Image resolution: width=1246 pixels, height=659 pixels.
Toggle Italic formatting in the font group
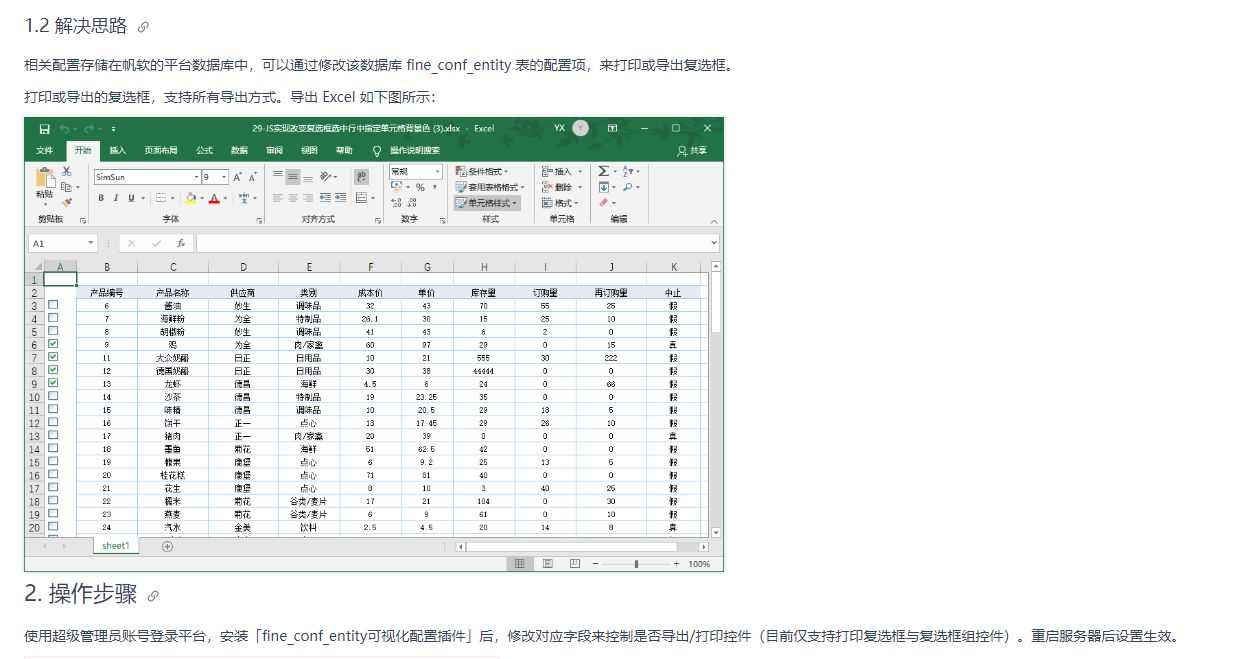[x=116, y=198]
